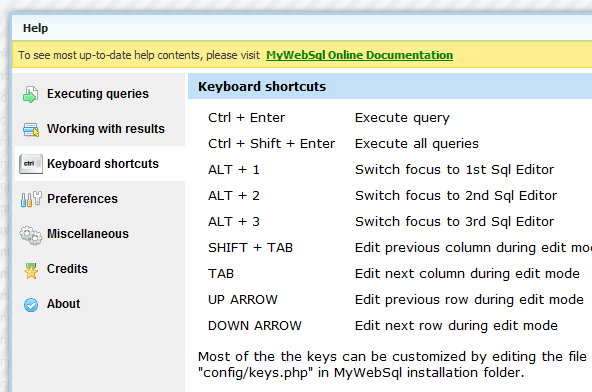Click the Miscellaneous gears icon

[x=31, y=235]
